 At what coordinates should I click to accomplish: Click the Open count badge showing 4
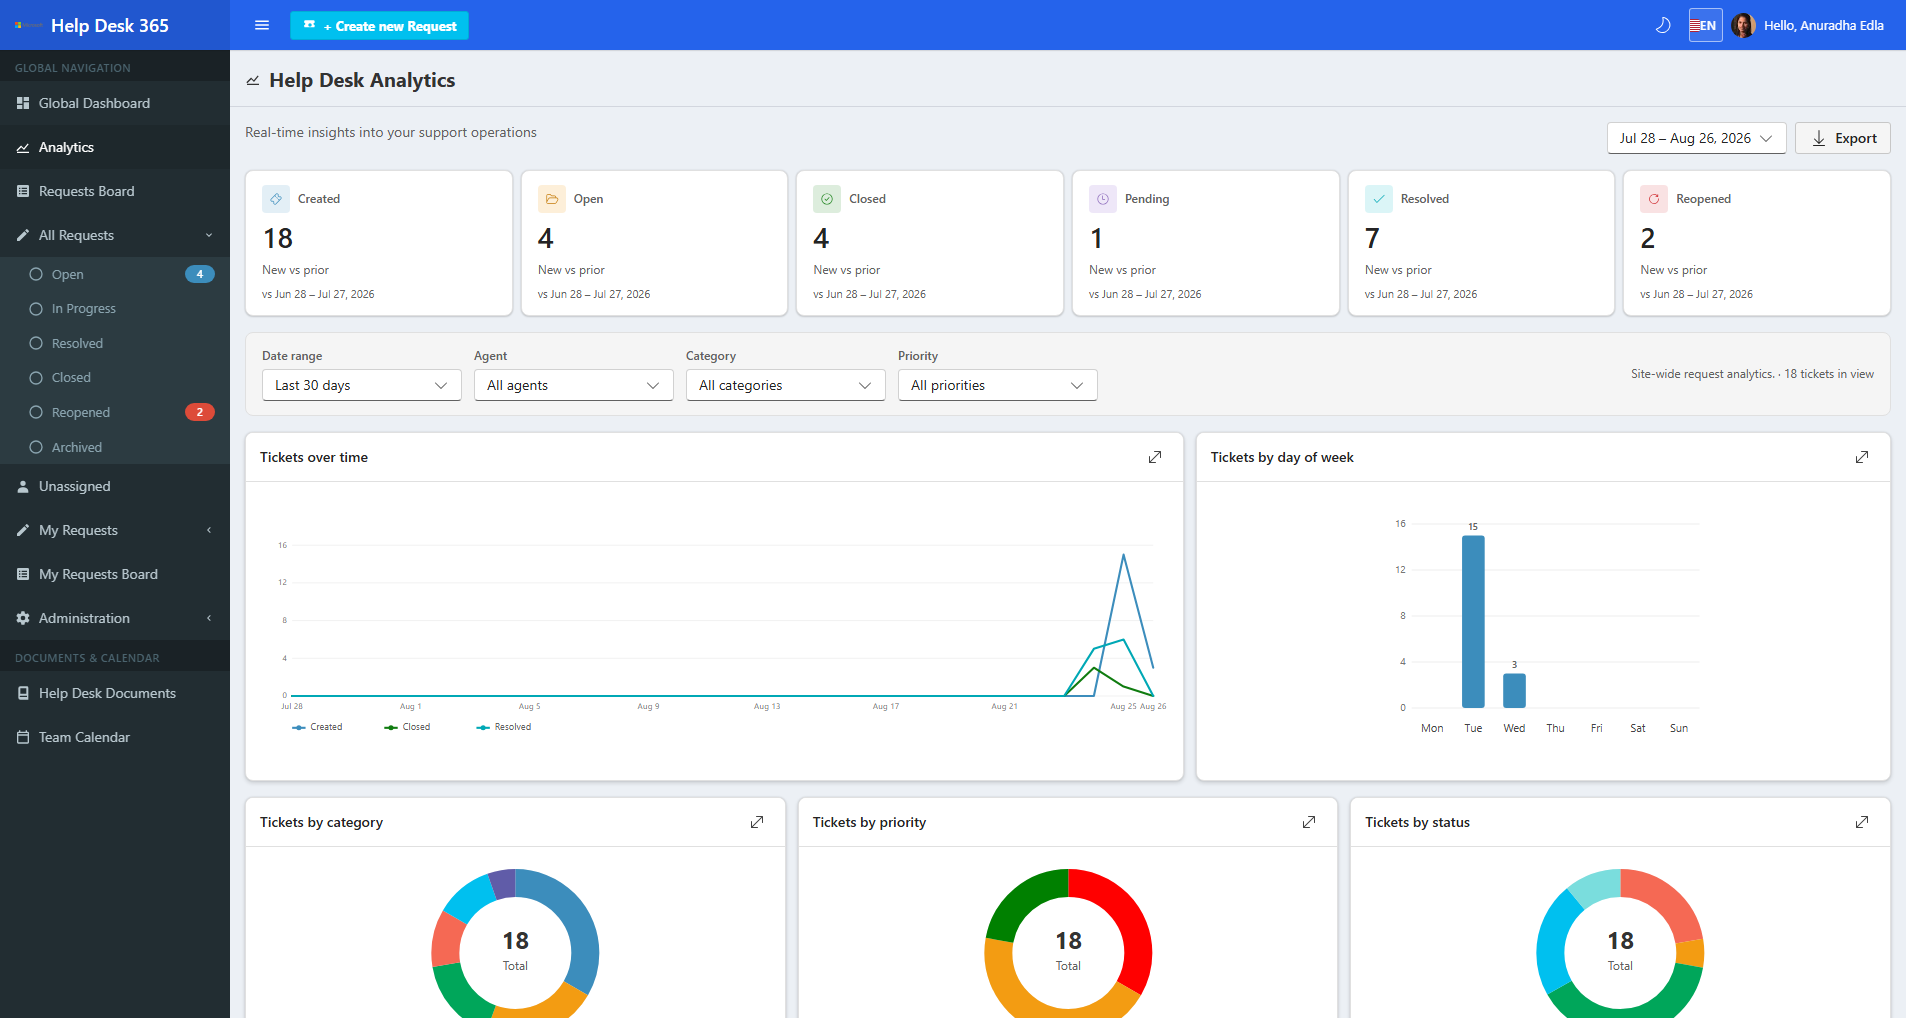(x=200, y=274)
